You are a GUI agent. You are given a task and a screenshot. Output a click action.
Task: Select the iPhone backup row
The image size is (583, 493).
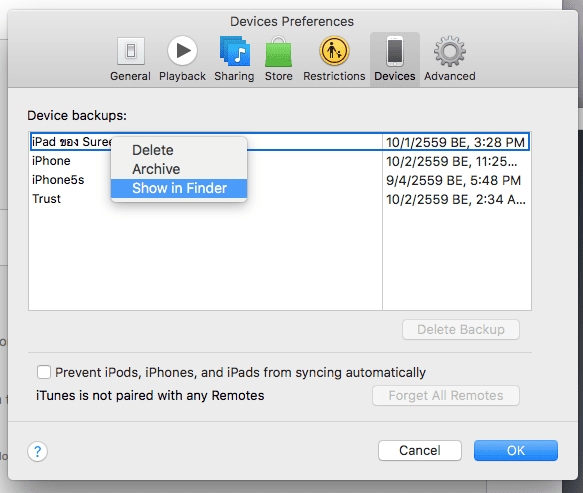point(280,161)
